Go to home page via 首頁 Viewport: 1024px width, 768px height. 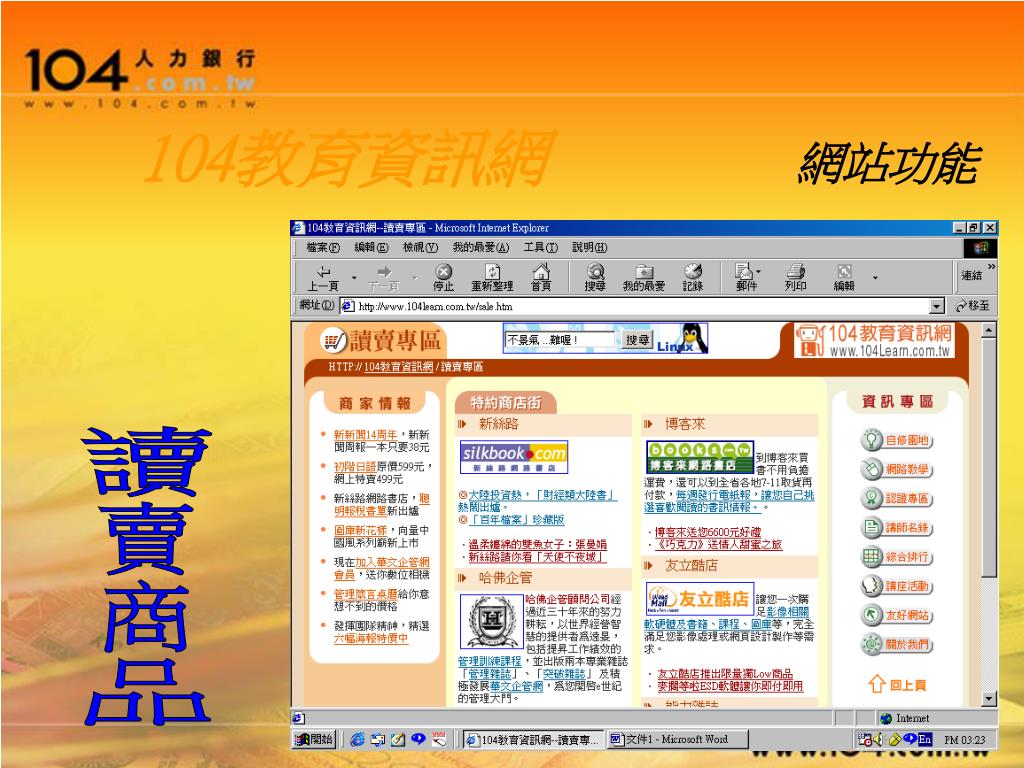541,278
